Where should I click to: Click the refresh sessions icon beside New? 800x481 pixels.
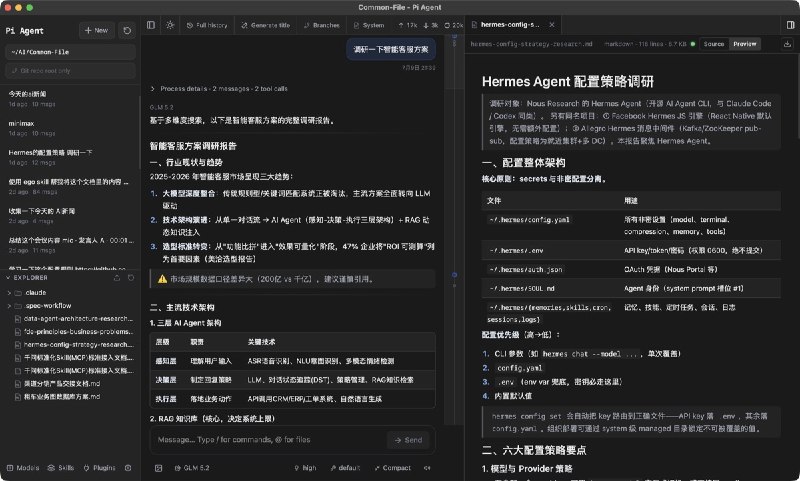pos(127,31)
